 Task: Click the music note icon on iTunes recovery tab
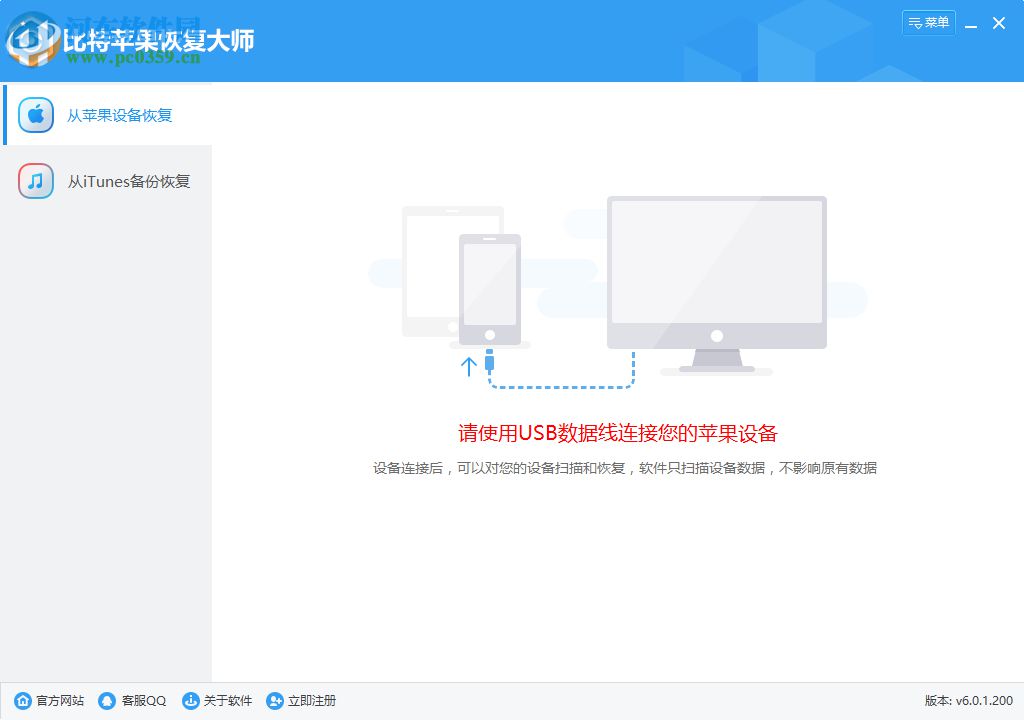coord(35,181)
